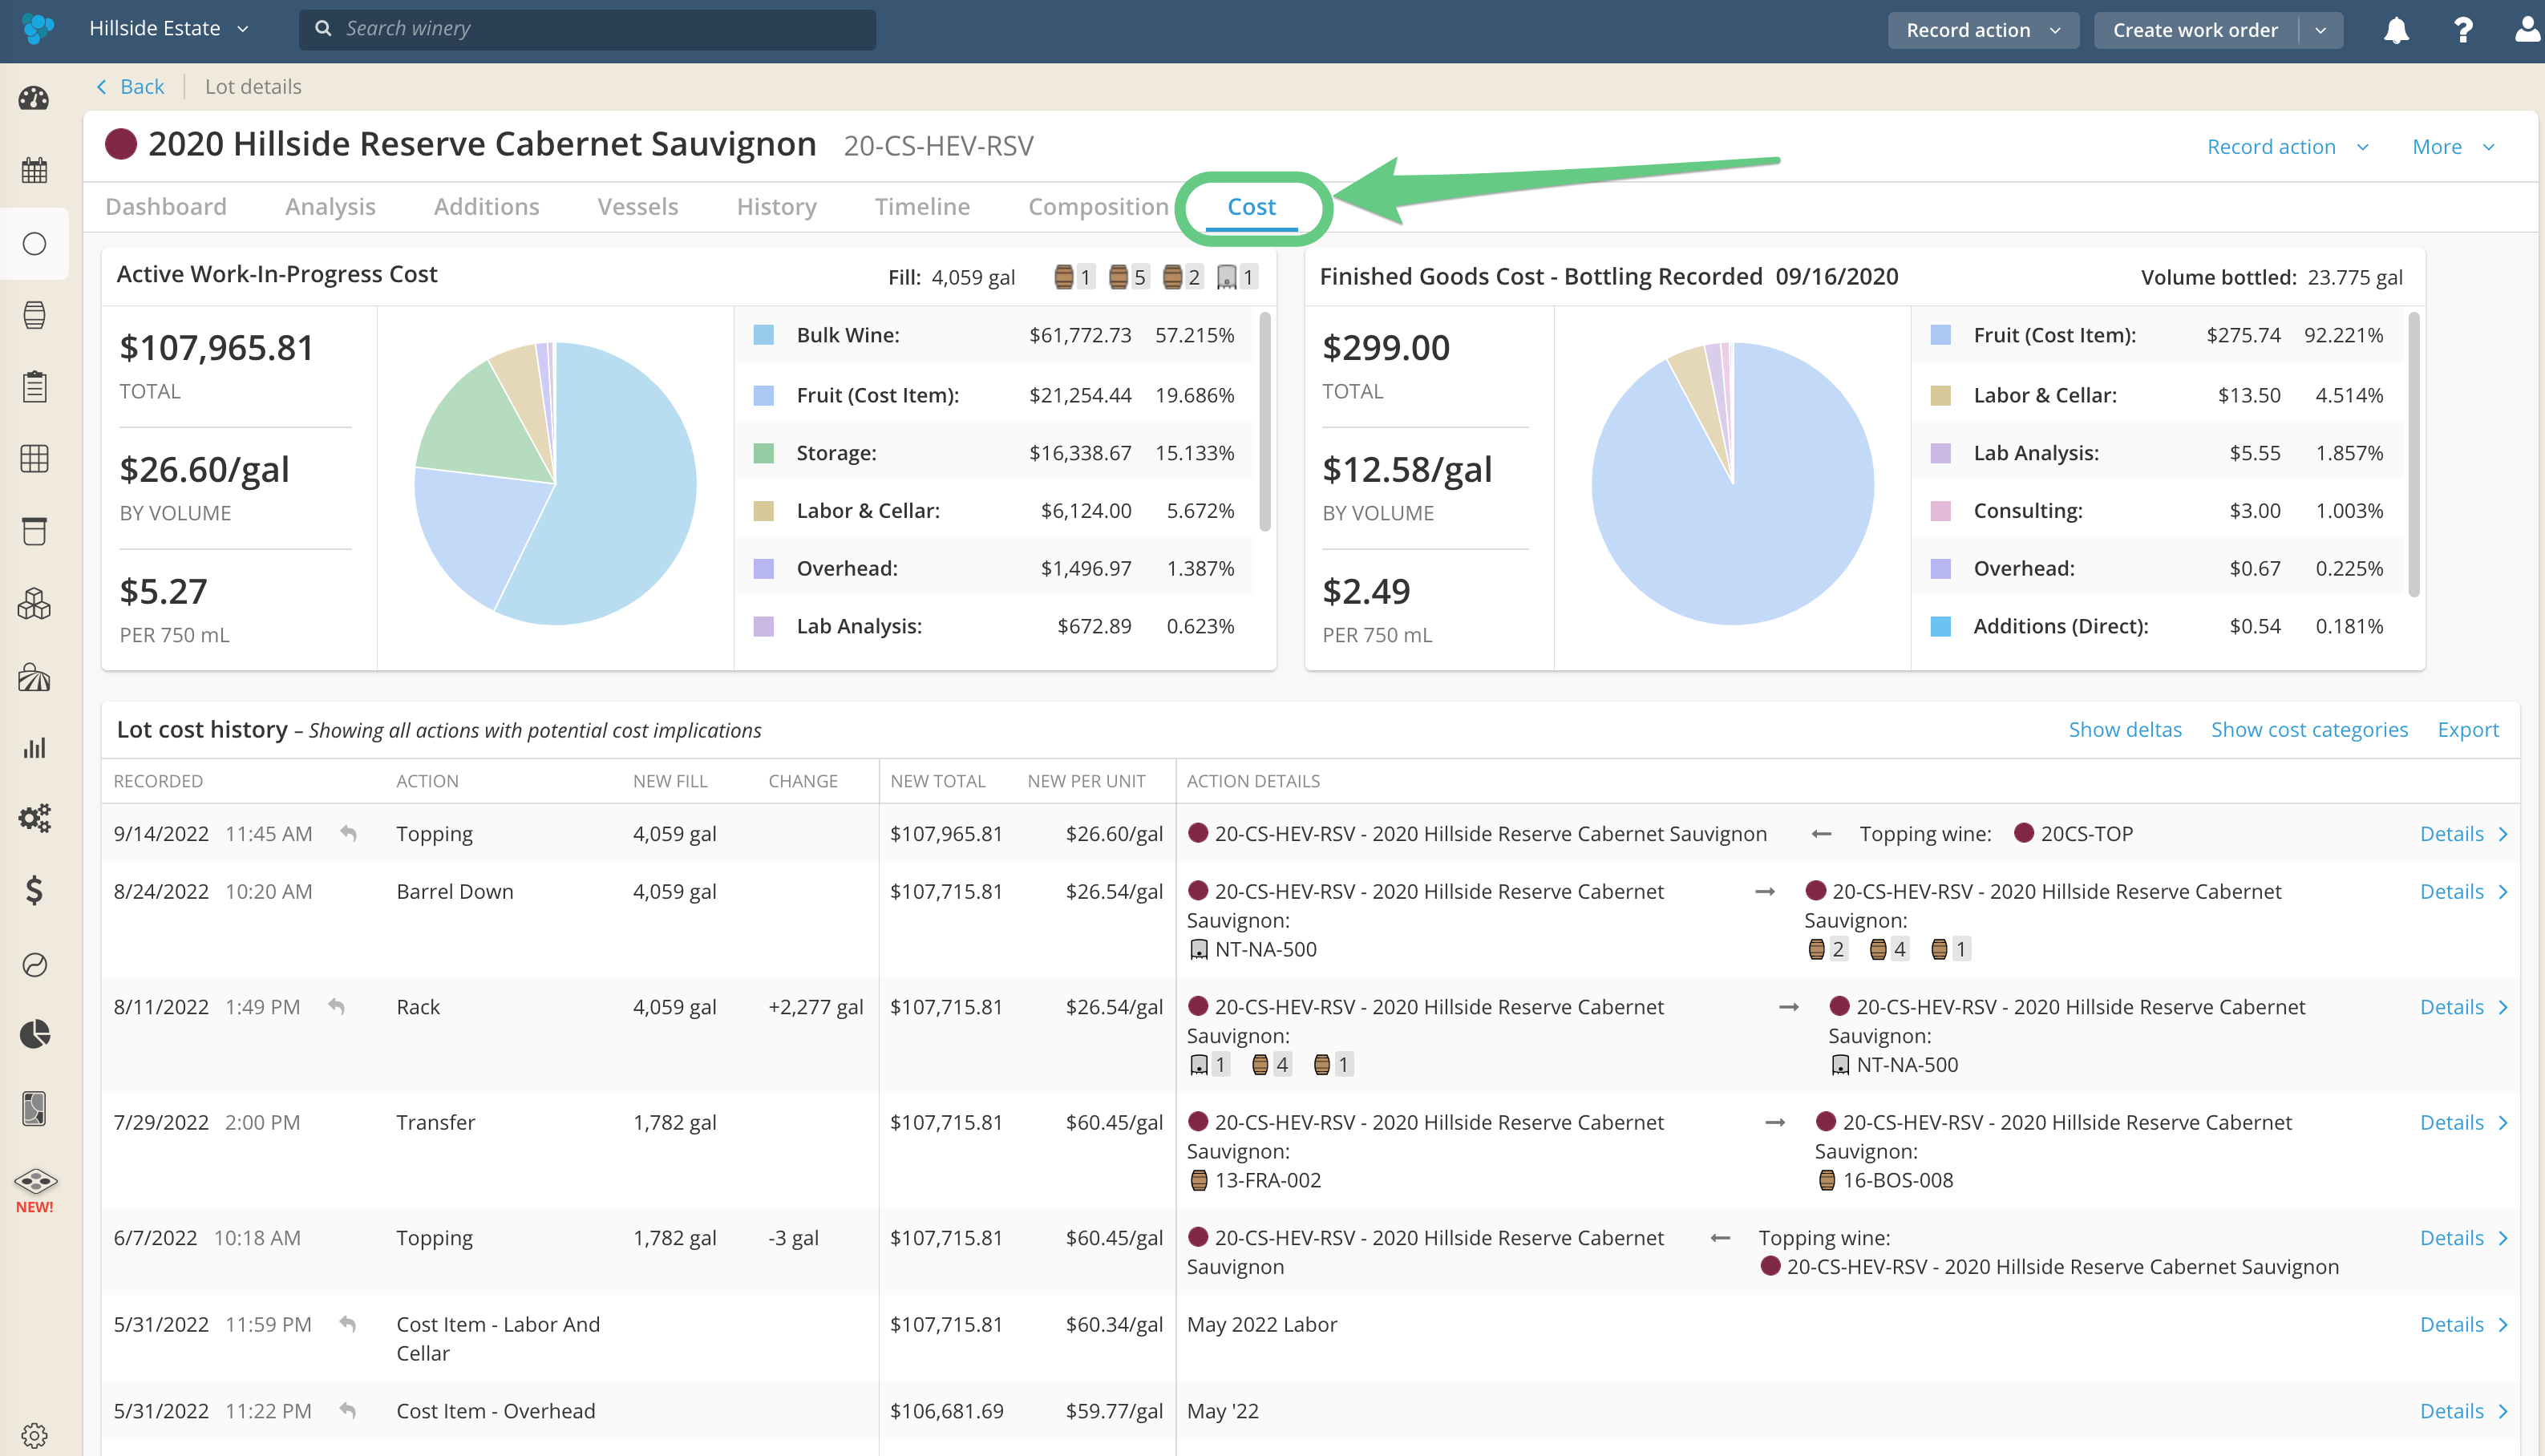Click the Finished Goods cost pie chart
This screenshot has width=2545, height=1456.
coord(1732,483)
